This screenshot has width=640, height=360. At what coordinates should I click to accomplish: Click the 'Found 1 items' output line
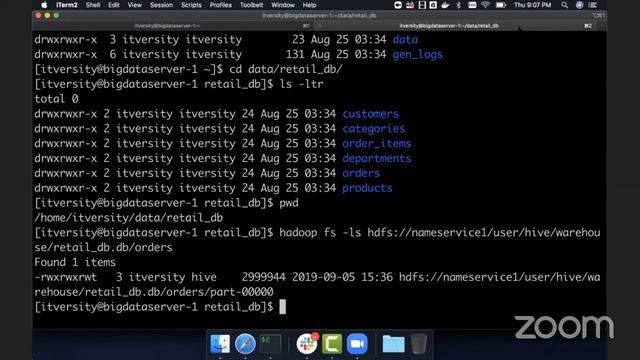pyautogui.click(x=75, y=262)
